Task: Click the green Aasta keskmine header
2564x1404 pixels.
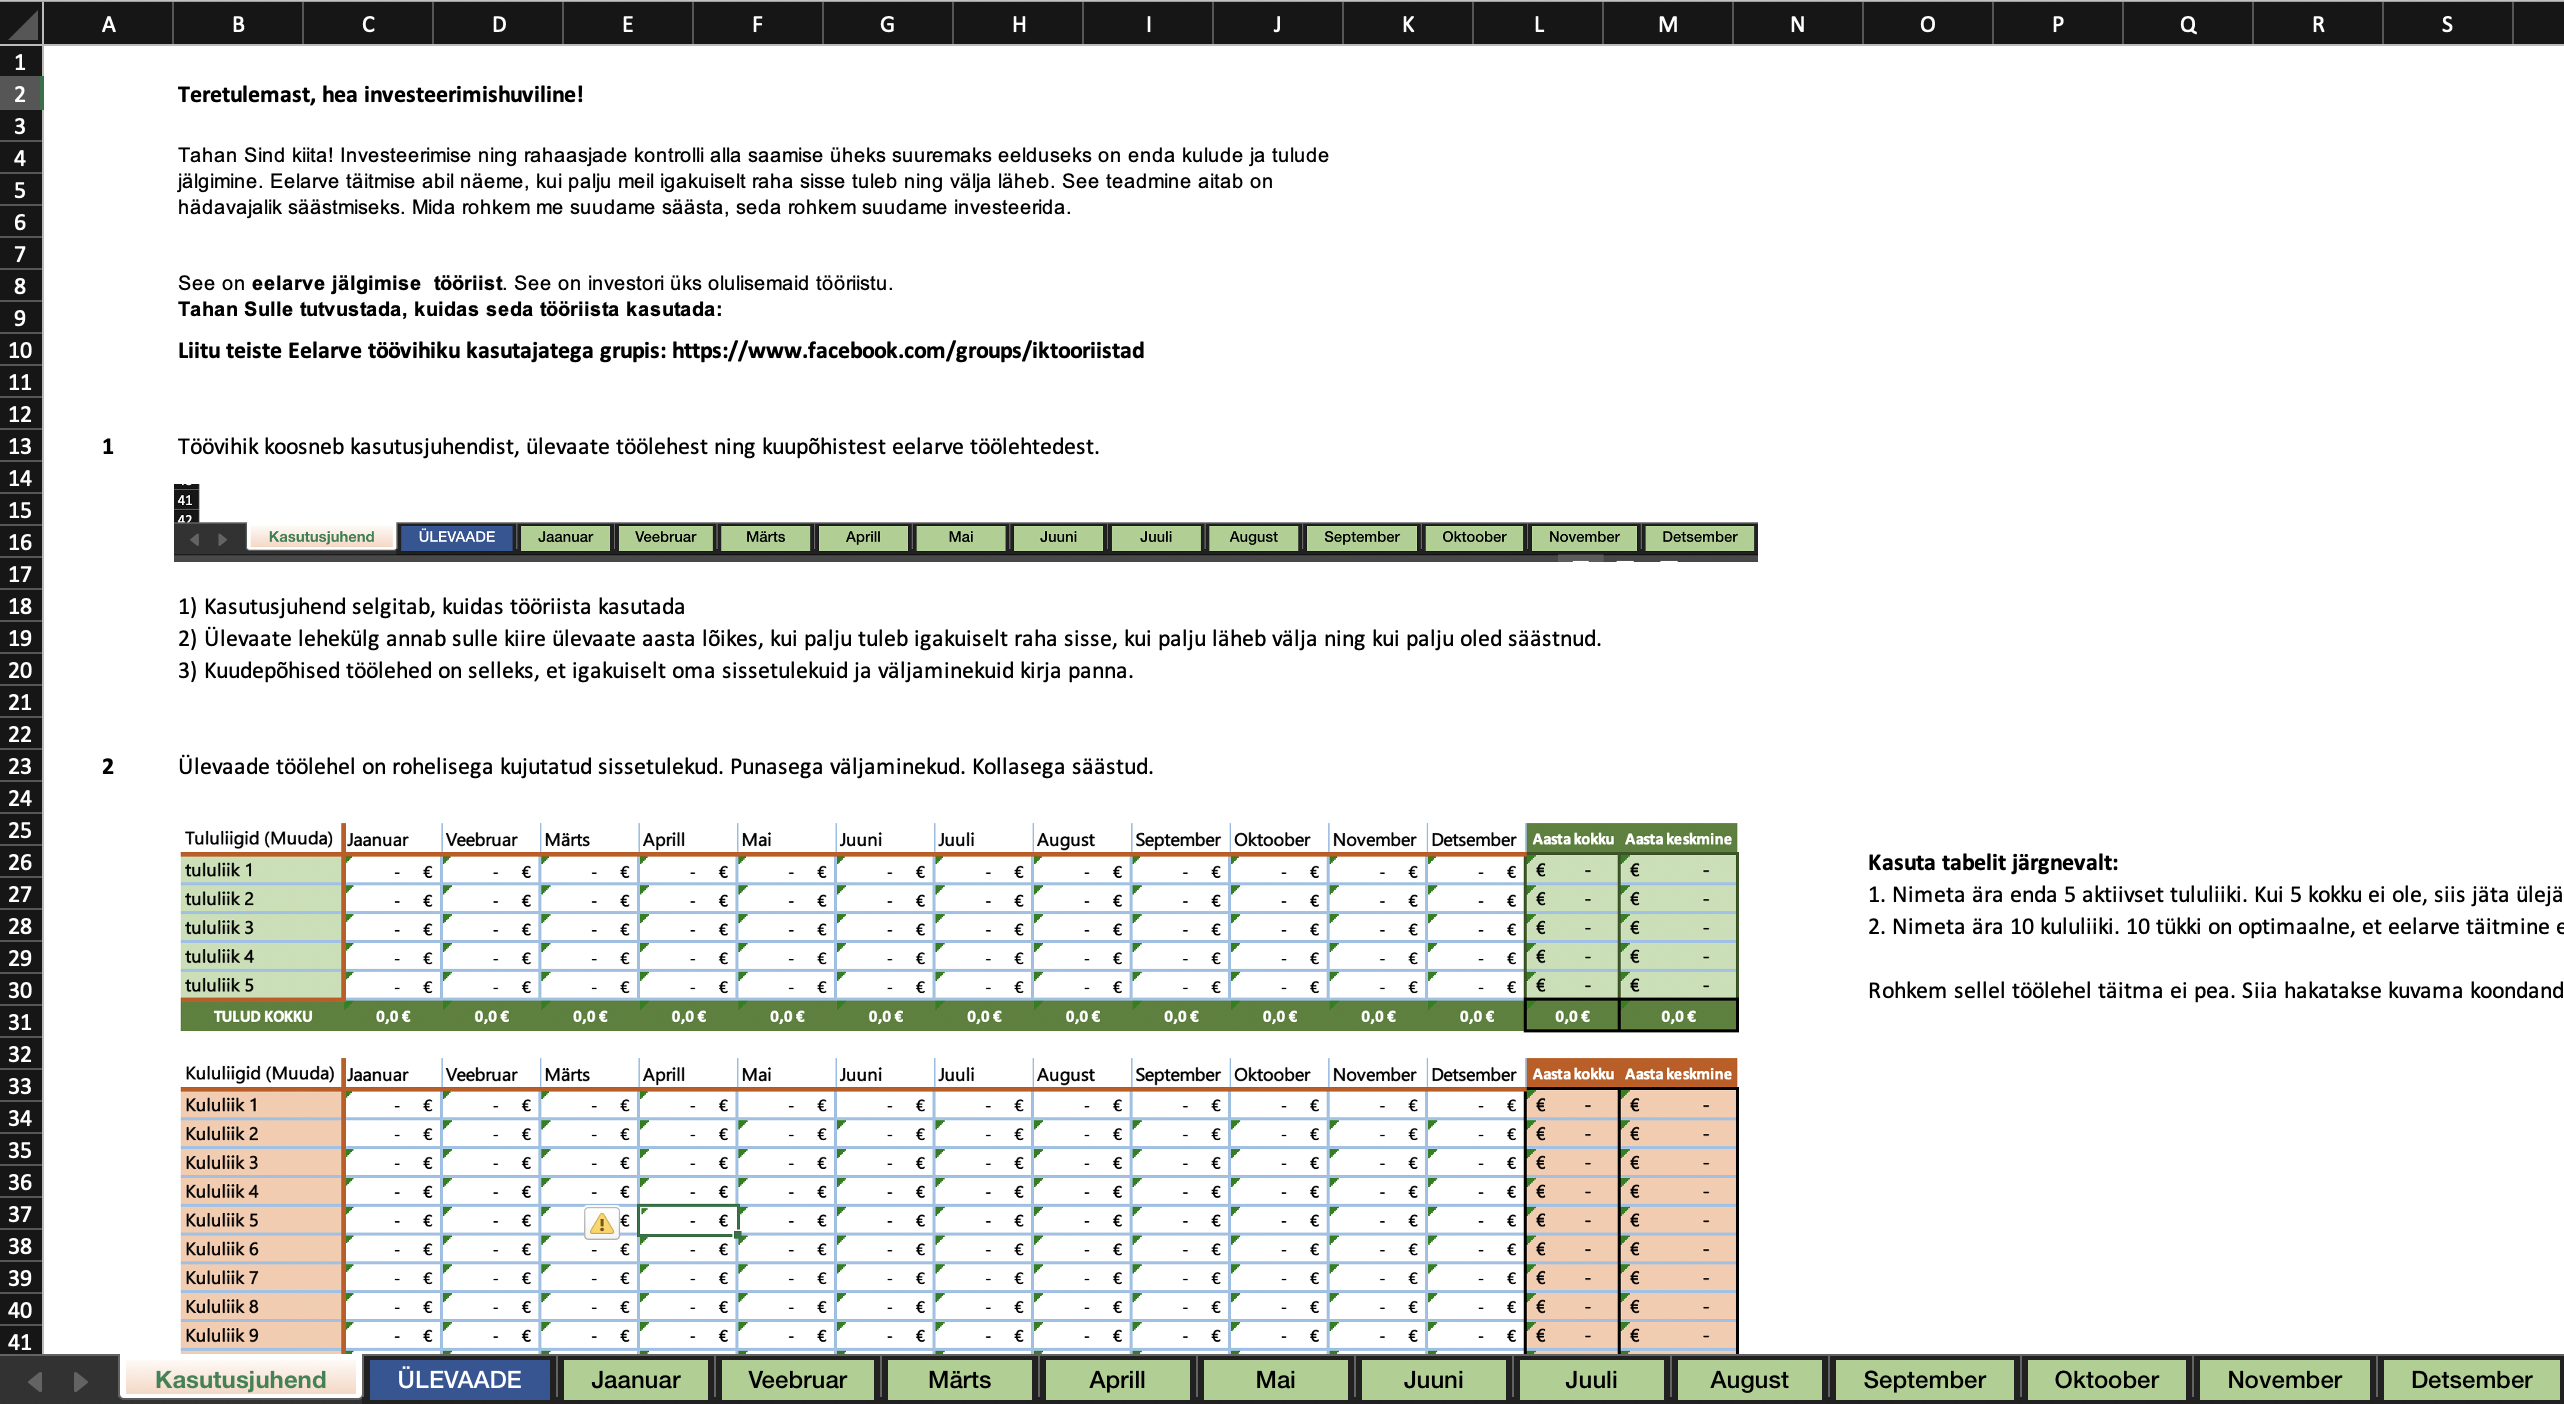Action: (1677, 839)
